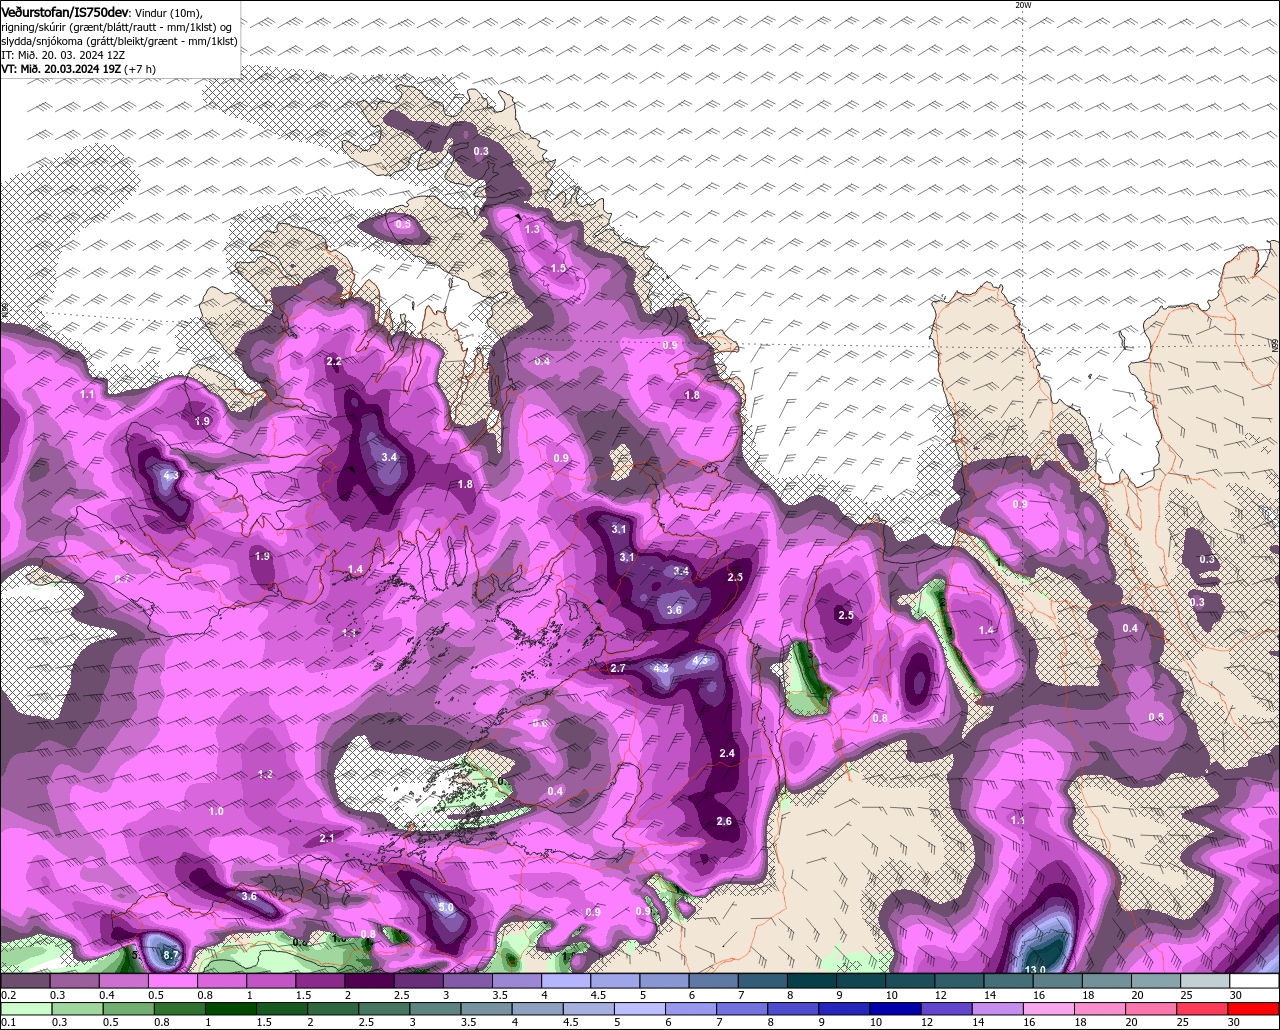Click the 4.5 precipitation value on map

click(x=700, y=659)
